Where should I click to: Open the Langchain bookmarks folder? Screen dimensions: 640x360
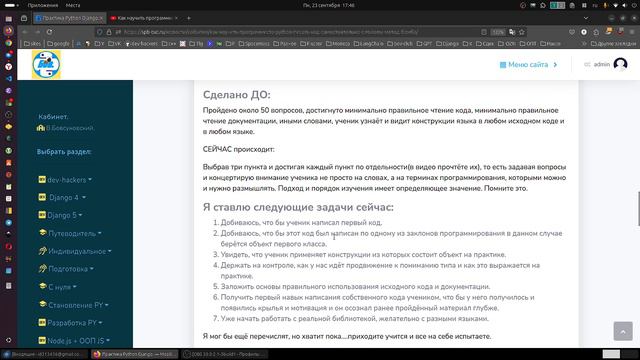369,43
